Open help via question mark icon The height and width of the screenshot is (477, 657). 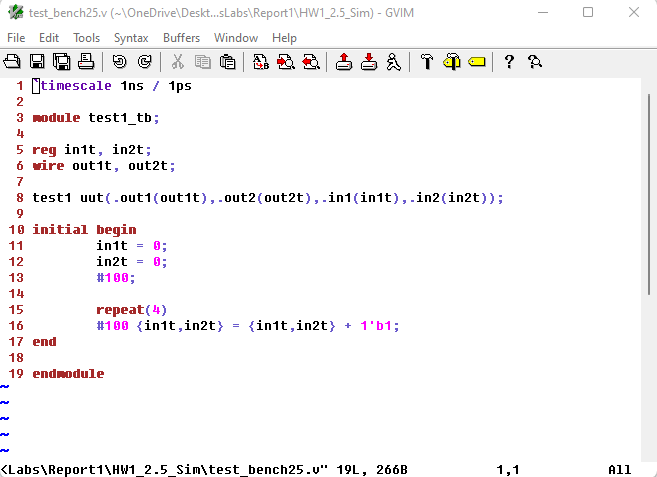(x=509, y=62)
